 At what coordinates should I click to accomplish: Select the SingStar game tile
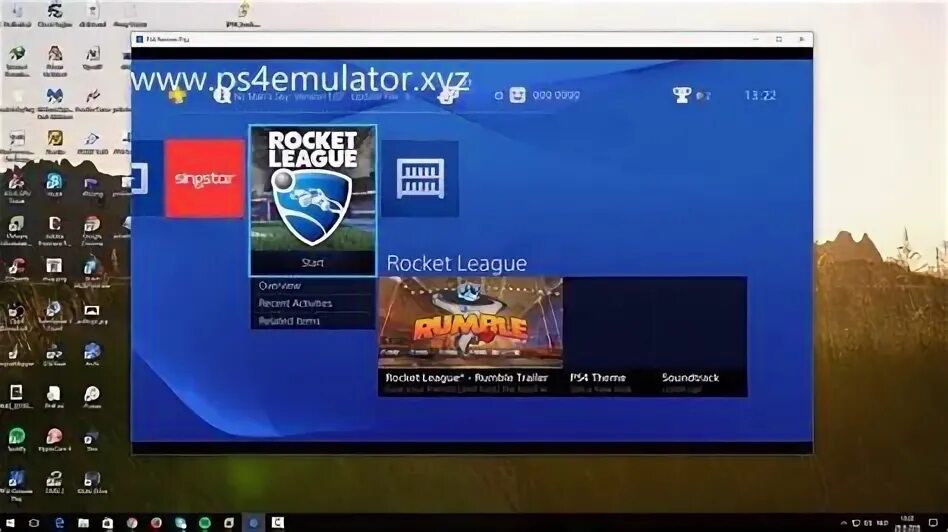205,178
